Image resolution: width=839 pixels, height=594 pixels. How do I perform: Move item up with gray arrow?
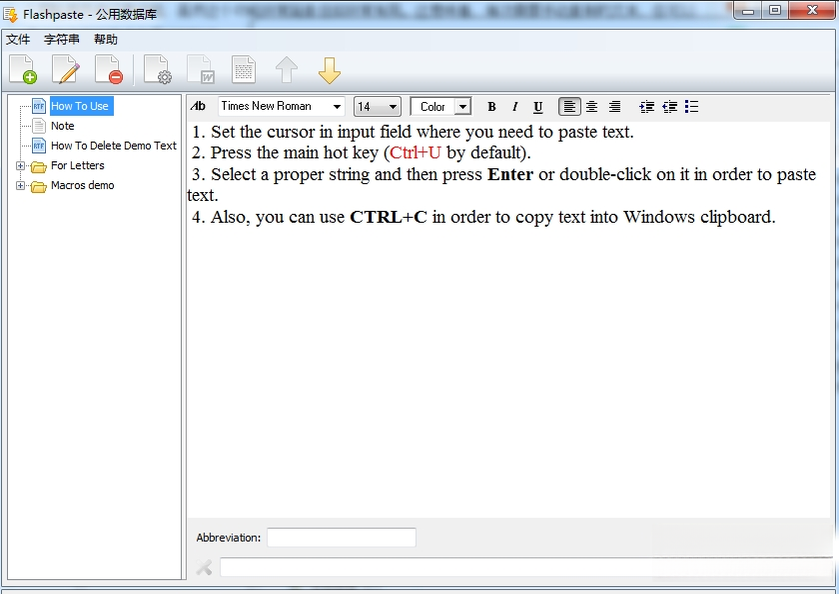click(286, 70)
